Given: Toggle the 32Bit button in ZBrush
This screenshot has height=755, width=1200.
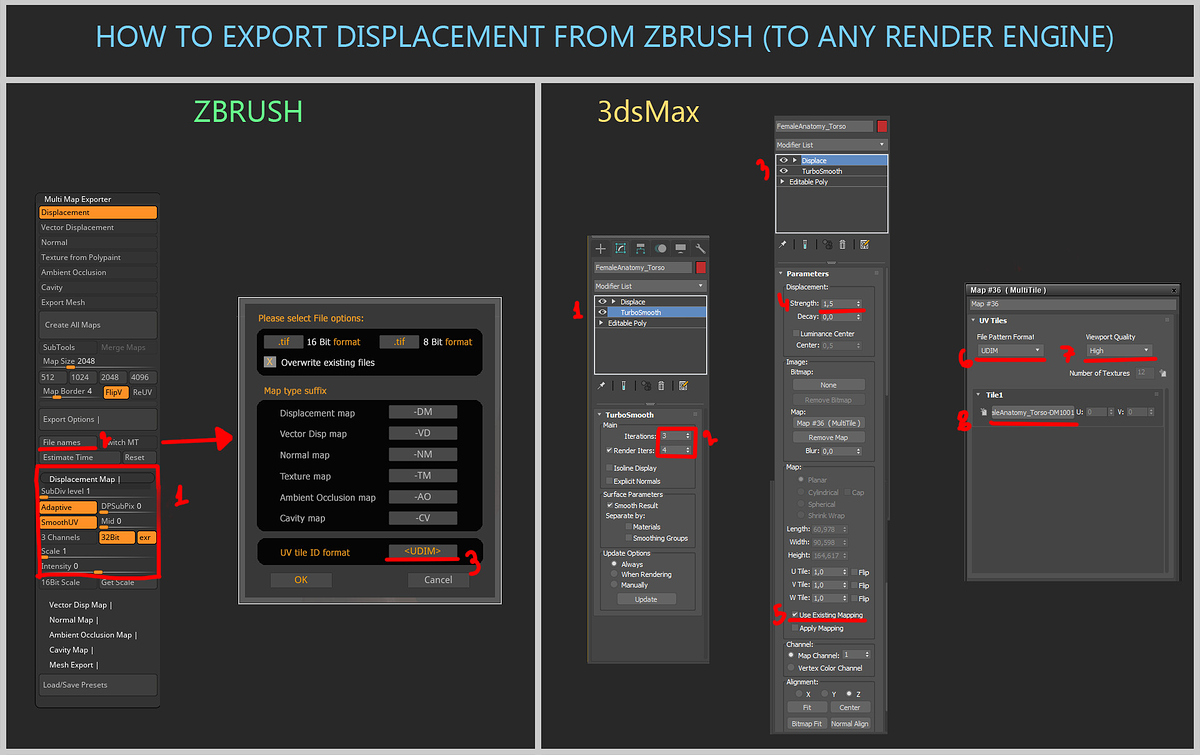Looking at the screenshot, I should click(116, 537).
